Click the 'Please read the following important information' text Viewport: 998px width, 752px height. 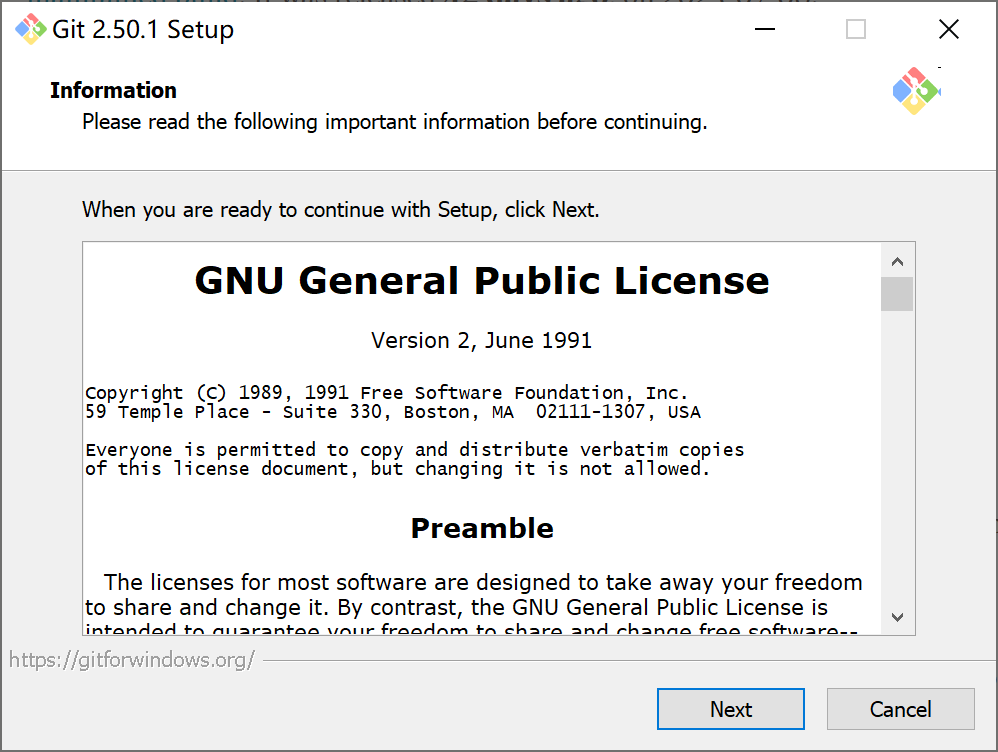(395, 122)
